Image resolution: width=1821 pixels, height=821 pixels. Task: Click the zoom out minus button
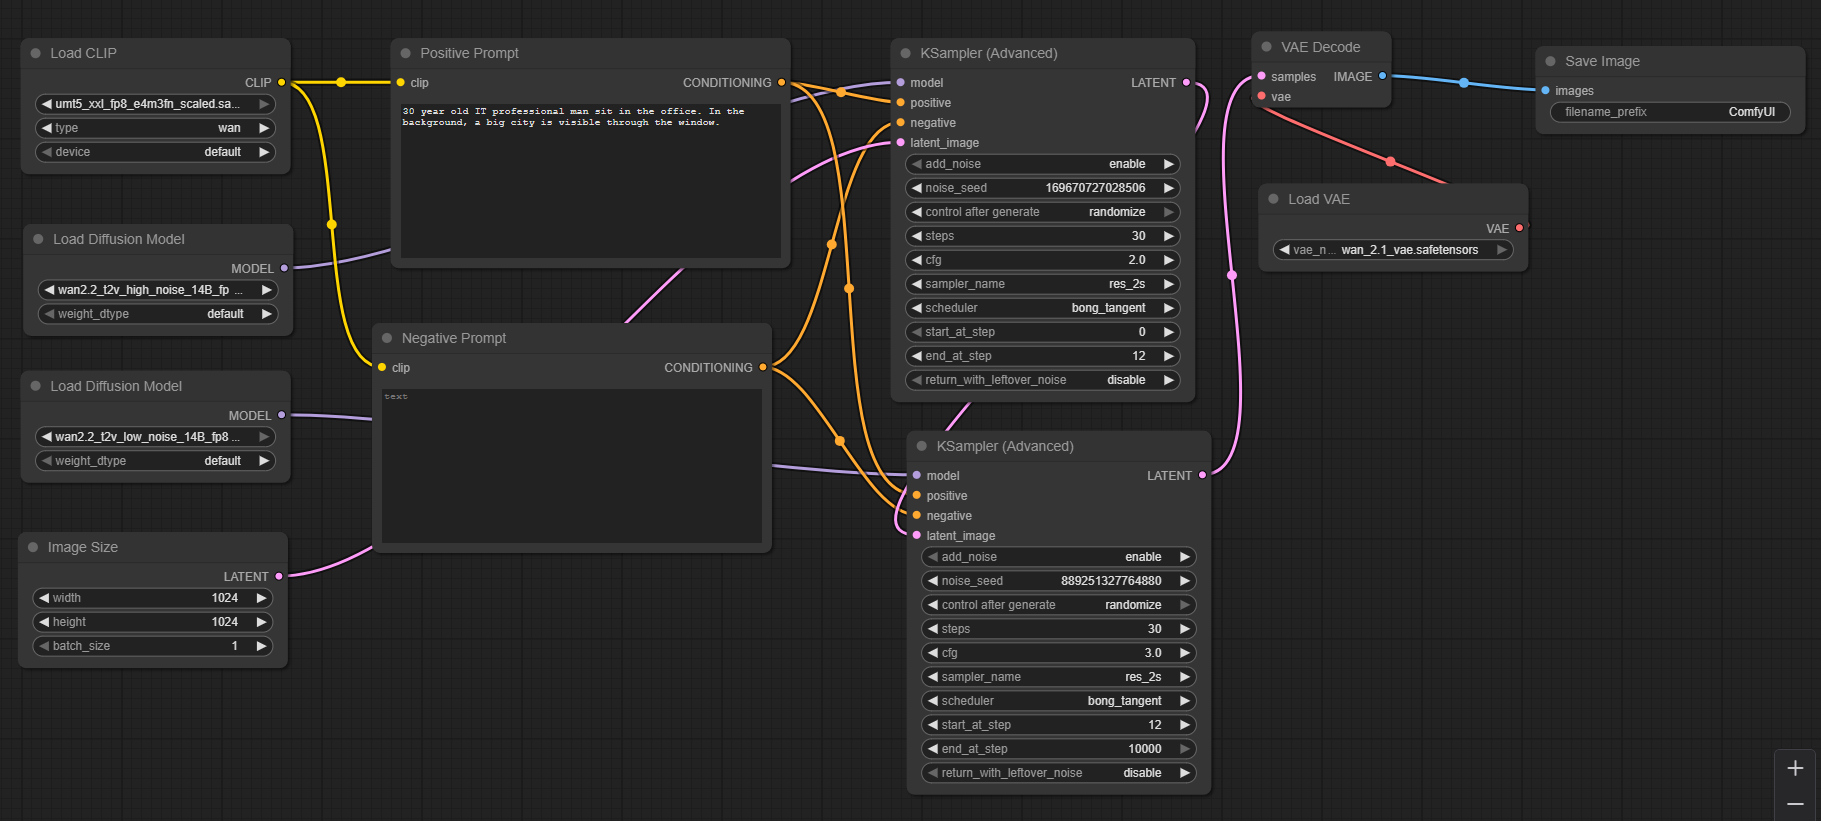click(1795, 805)
